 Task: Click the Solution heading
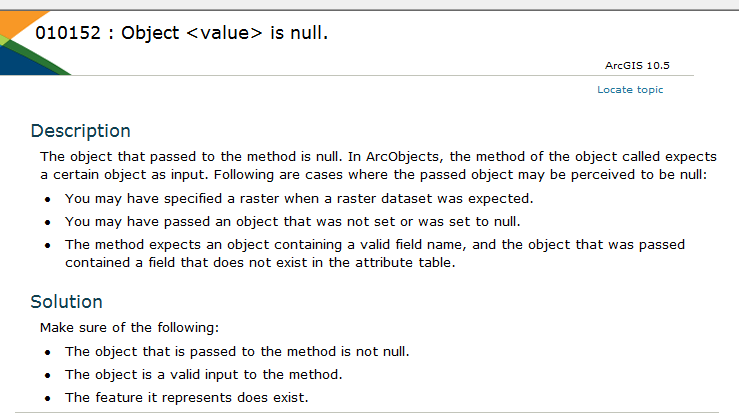pos(66,301)
